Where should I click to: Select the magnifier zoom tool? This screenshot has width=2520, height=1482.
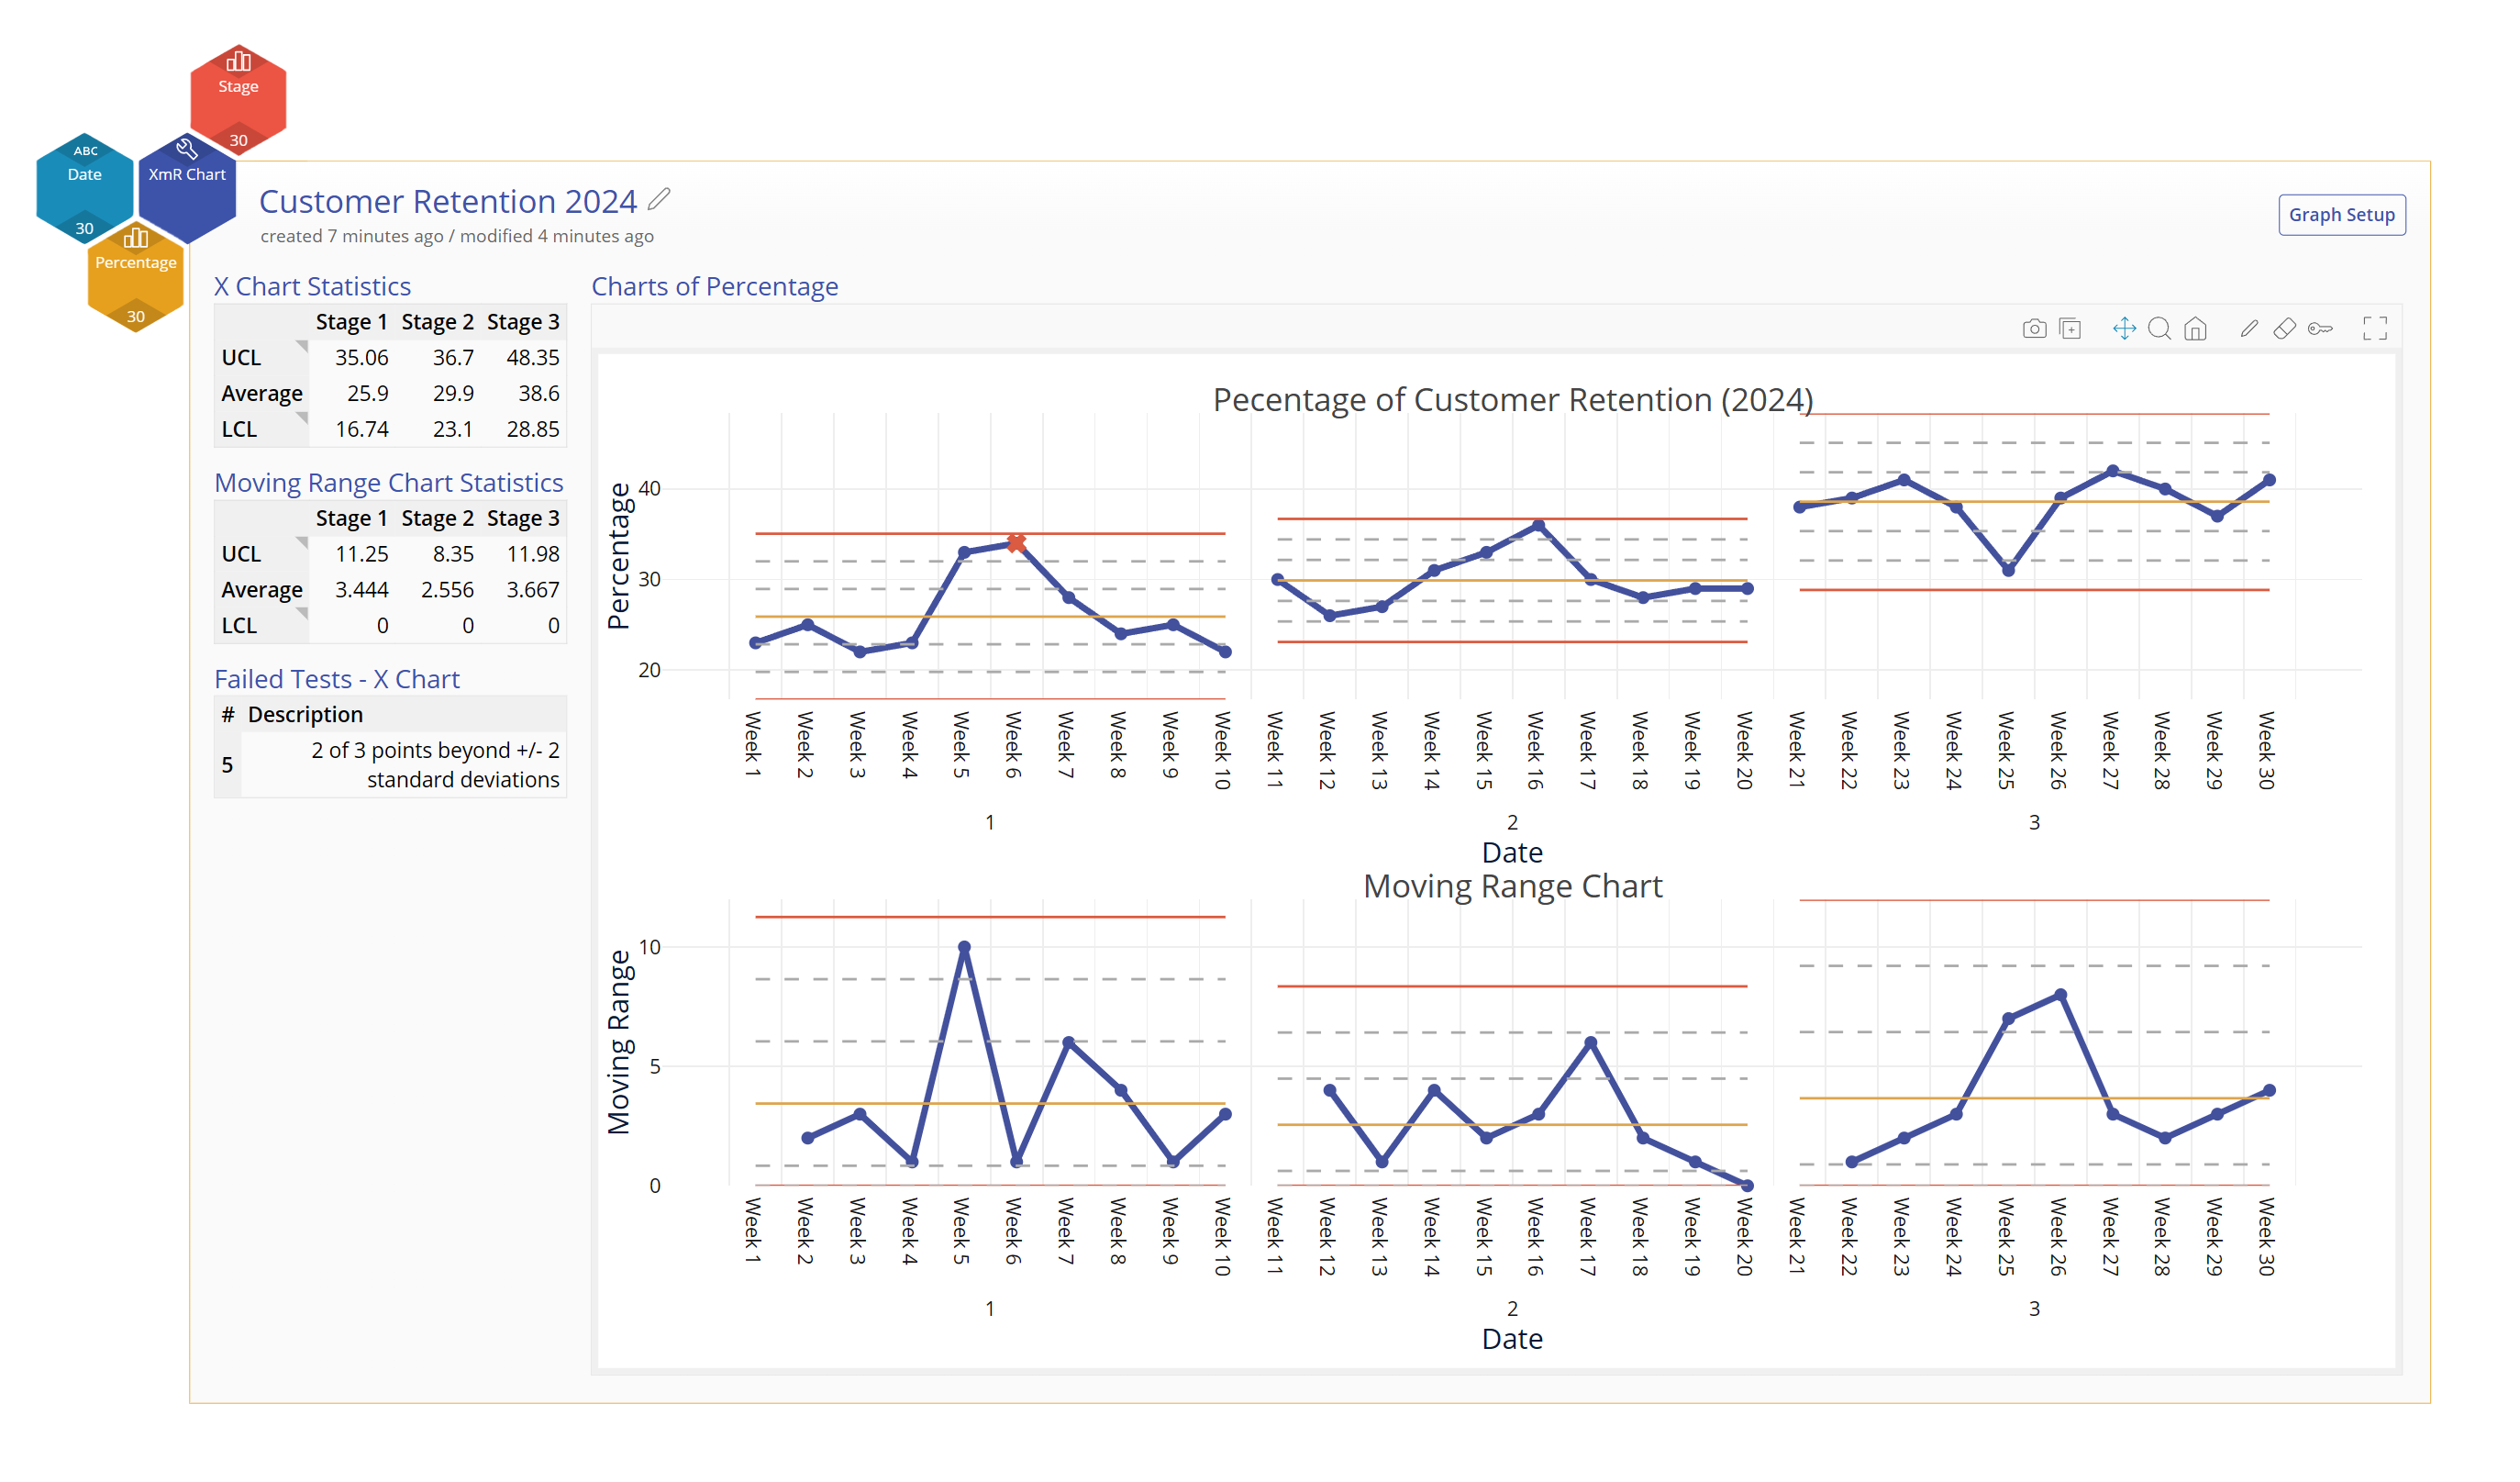2159,329
